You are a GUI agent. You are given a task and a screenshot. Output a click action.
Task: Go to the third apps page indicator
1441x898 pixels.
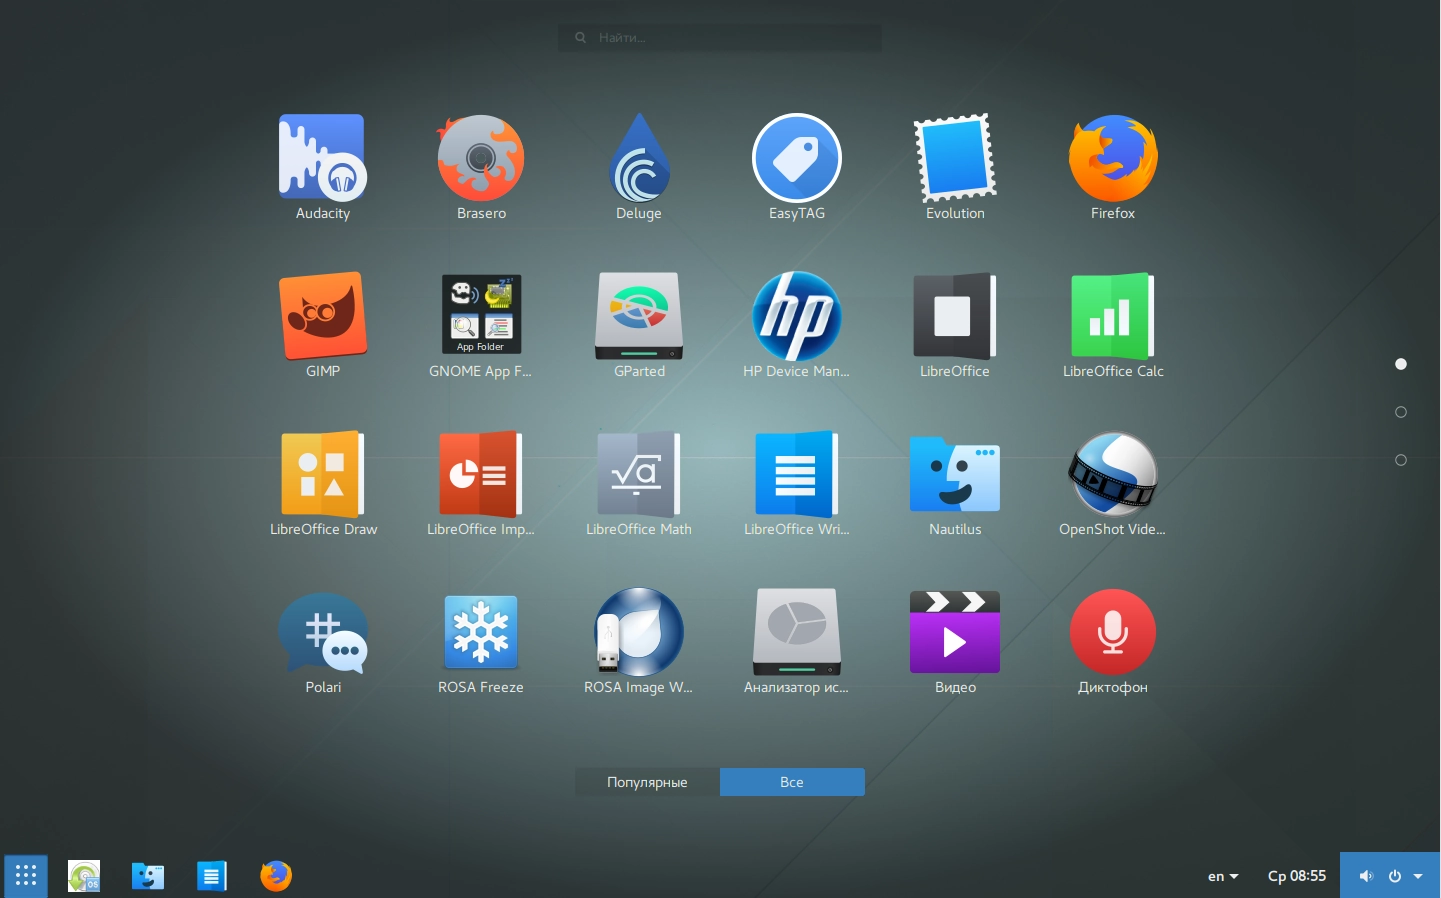1401,460
